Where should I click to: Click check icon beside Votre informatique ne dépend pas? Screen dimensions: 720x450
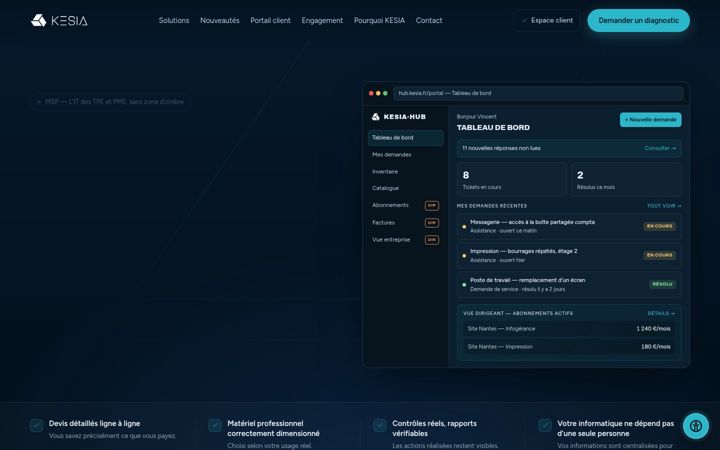pos(545,425)
